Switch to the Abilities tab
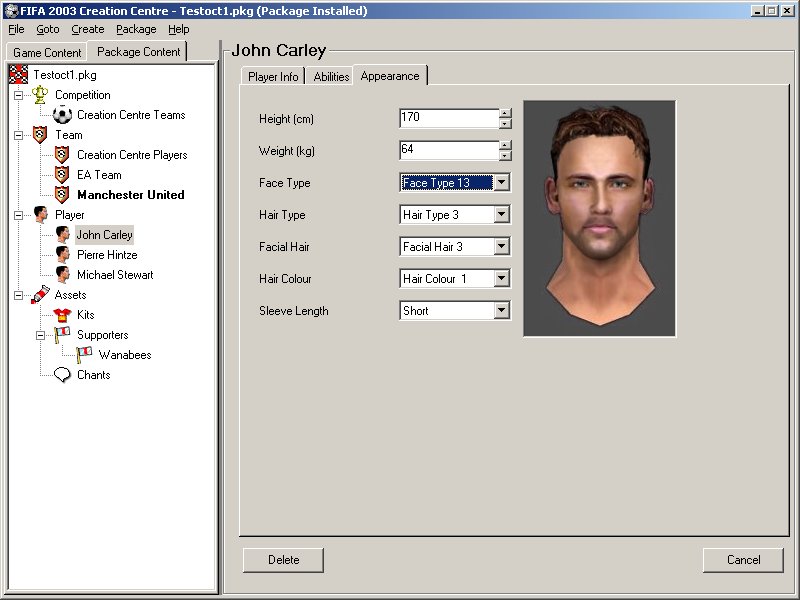The image size is (800, 600). (331, 77)
